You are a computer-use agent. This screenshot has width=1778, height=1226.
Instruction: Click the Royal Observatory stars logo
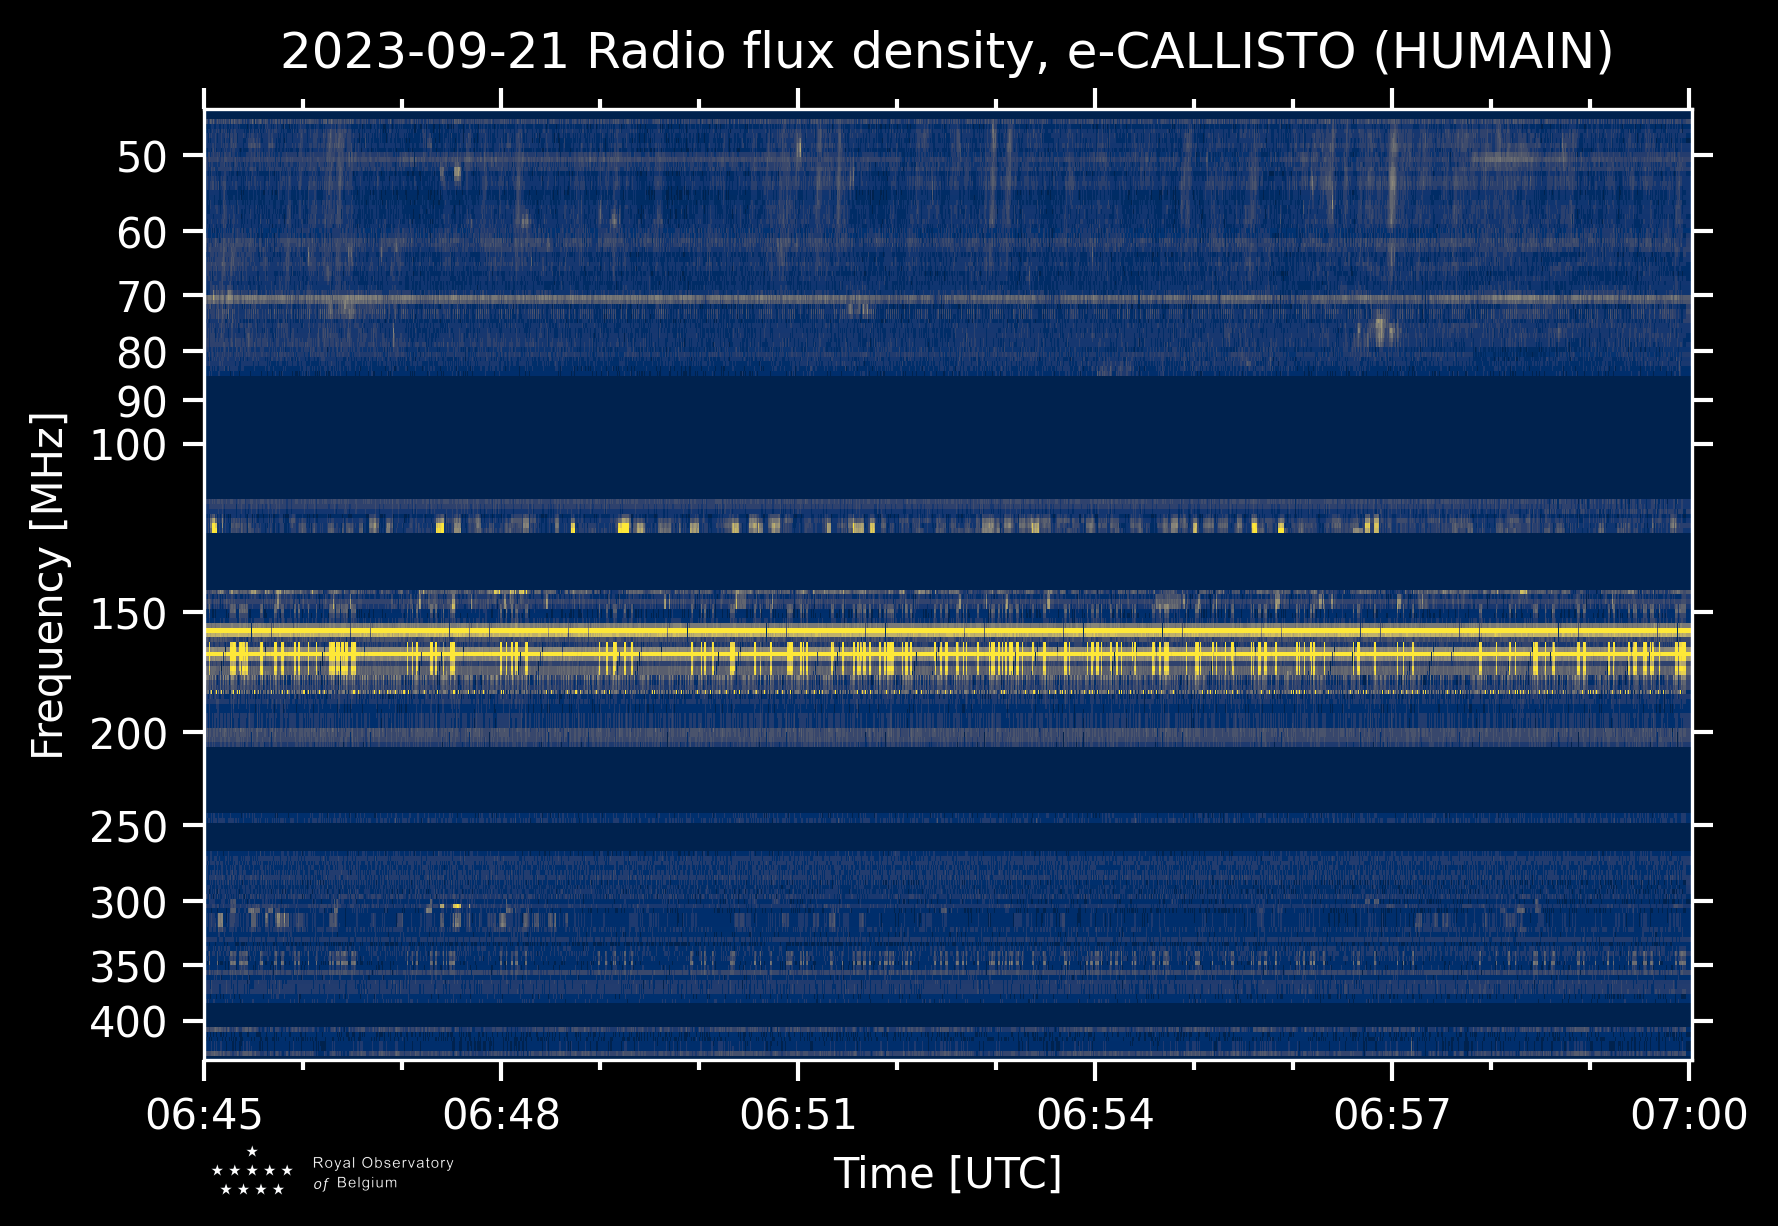[252, 1172]
